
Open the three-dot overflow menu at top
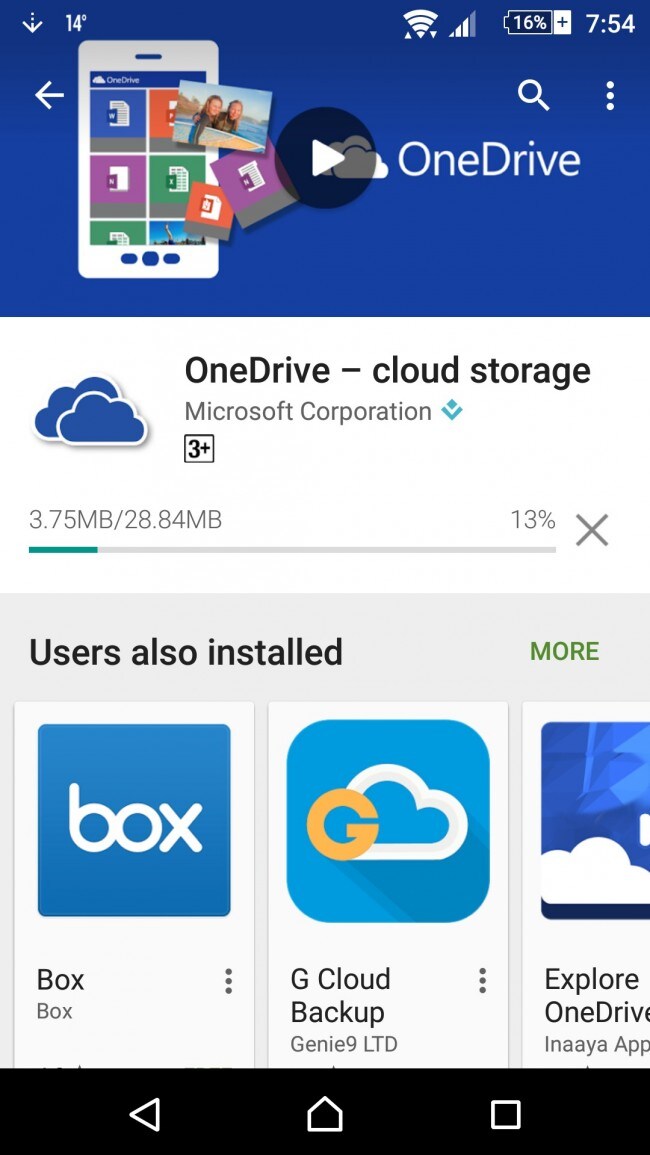pyautogui.click(x=609, y=95)
